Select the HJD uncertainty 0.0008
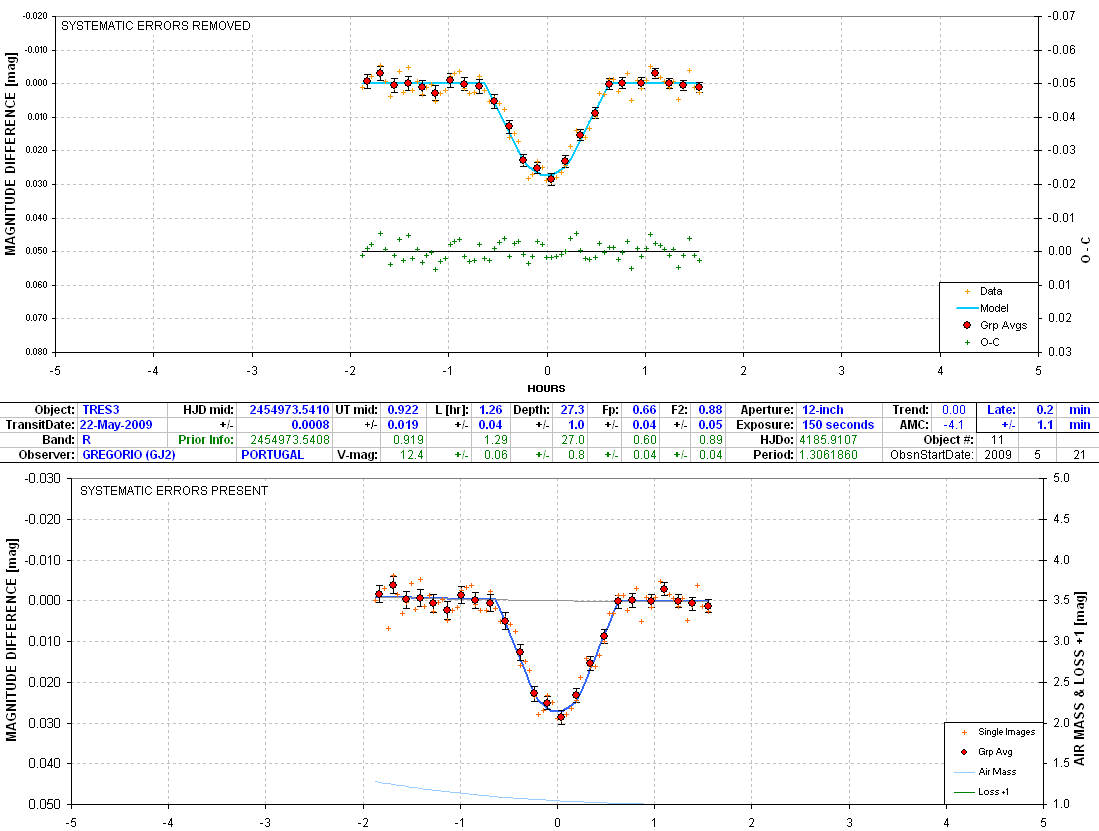Screen dimensions: 1099x831 [310, 425]
